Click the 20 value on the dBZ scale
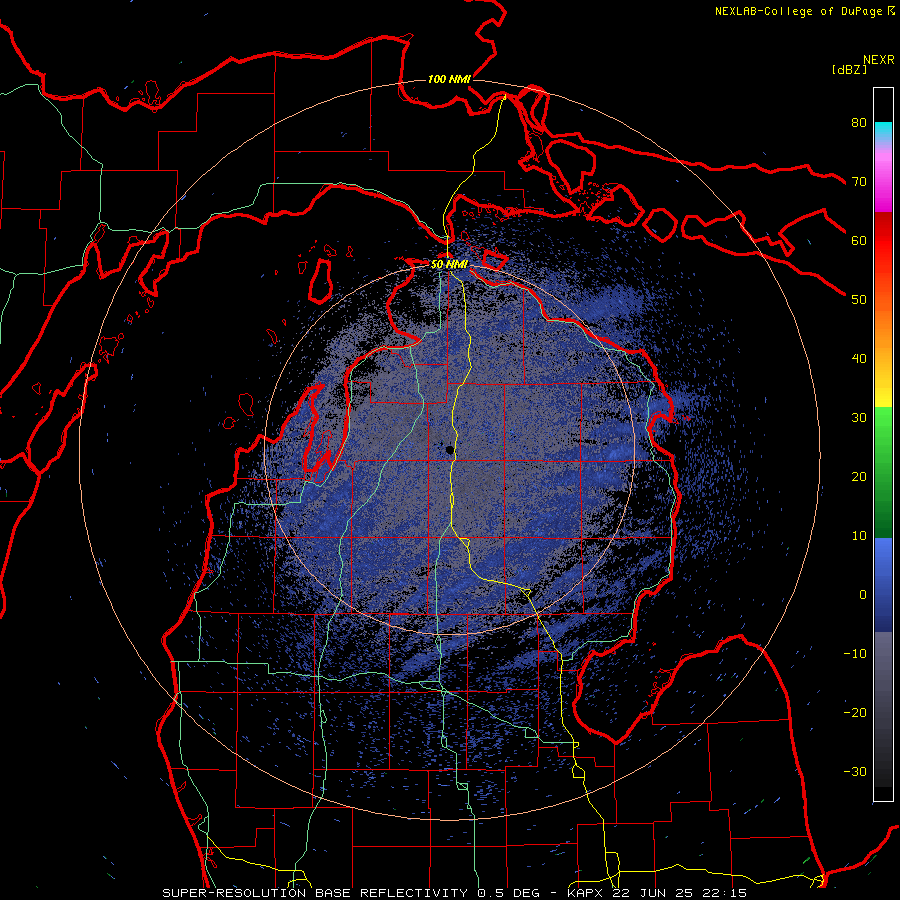The image size is (900, 900). click(859, 476)
